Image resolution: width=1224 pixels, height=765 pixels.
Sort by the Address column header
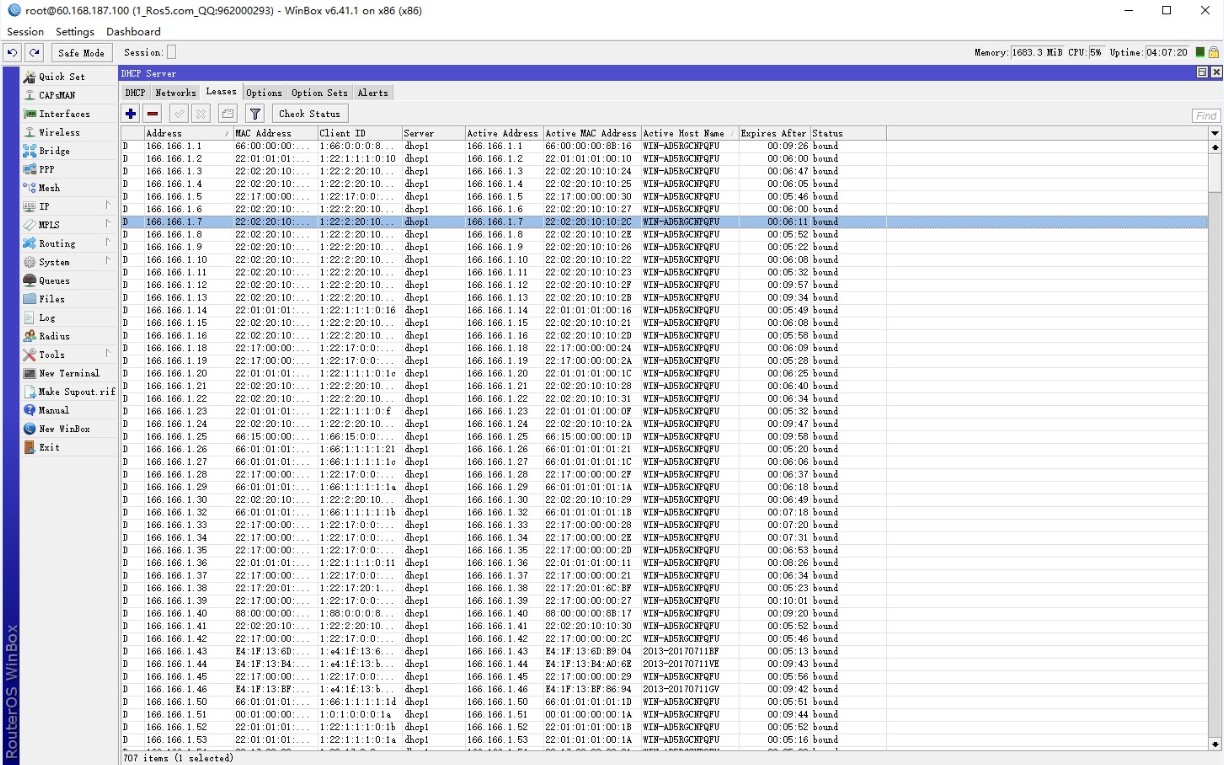188,133
